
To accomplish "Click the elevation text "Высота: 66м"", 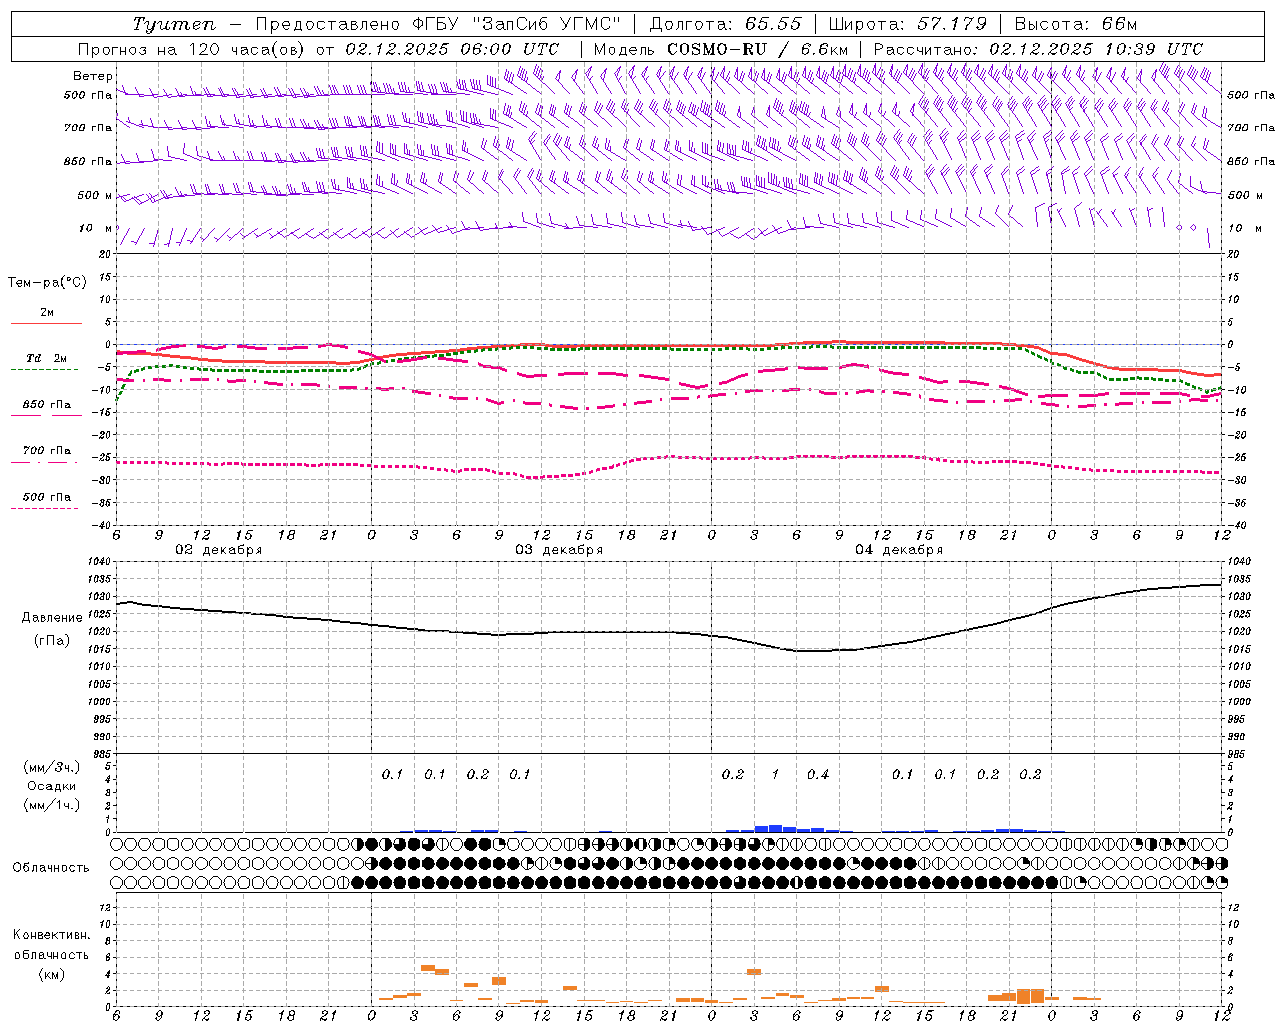I will click(x=1076, y=24).
